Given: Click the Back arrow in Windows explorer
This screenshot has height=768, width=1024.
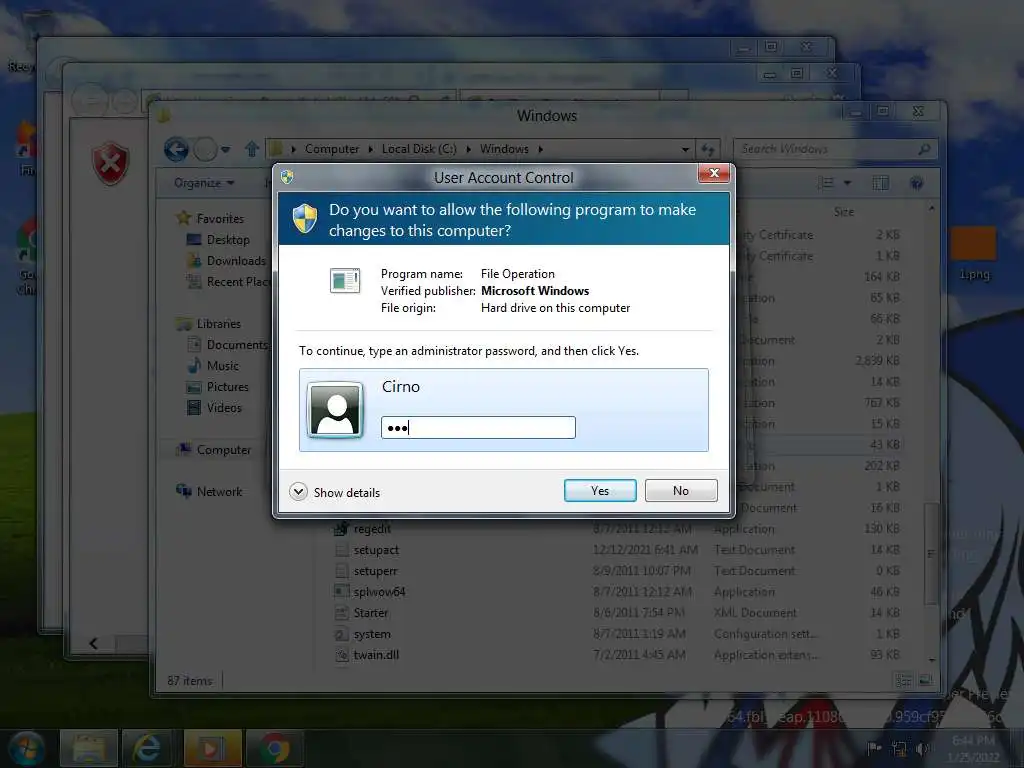Looking at the screenshot, I should click(176, 150).
